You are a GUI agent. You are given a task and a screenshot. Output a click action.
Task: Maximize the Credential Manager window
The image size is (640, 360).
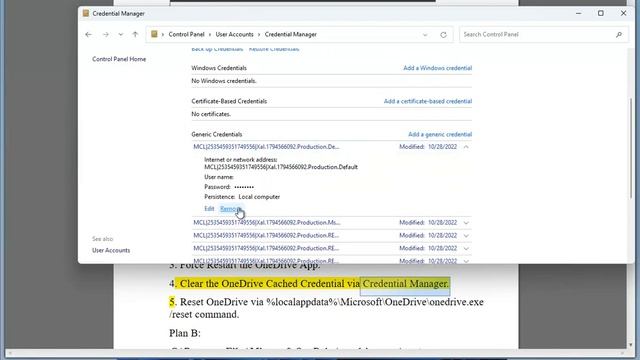(x=601, y=13)
